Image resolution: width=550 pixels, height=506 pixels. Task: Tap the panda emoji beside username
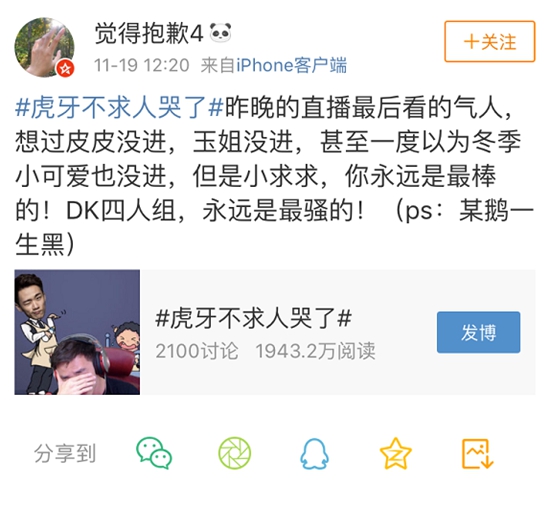coord(220,33)
